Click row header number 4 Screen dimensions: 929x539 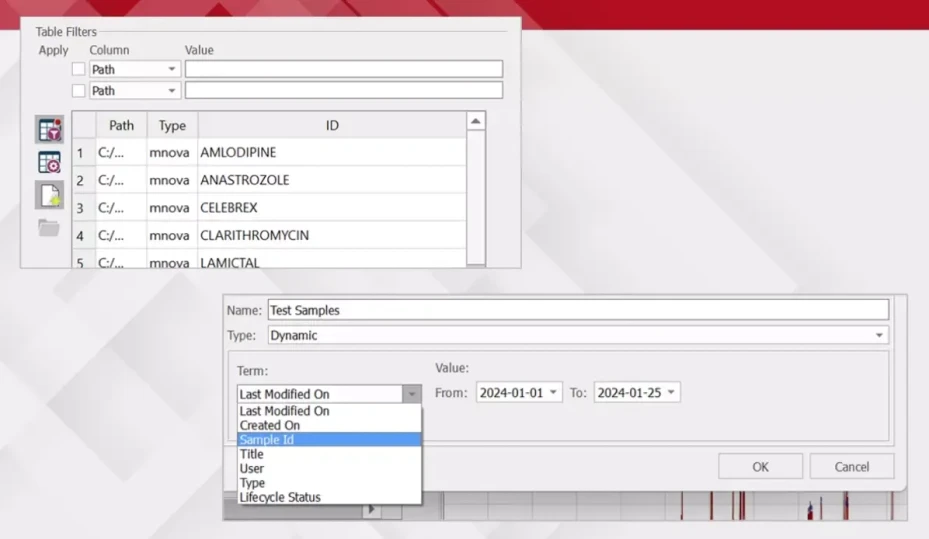coord(84,236)
